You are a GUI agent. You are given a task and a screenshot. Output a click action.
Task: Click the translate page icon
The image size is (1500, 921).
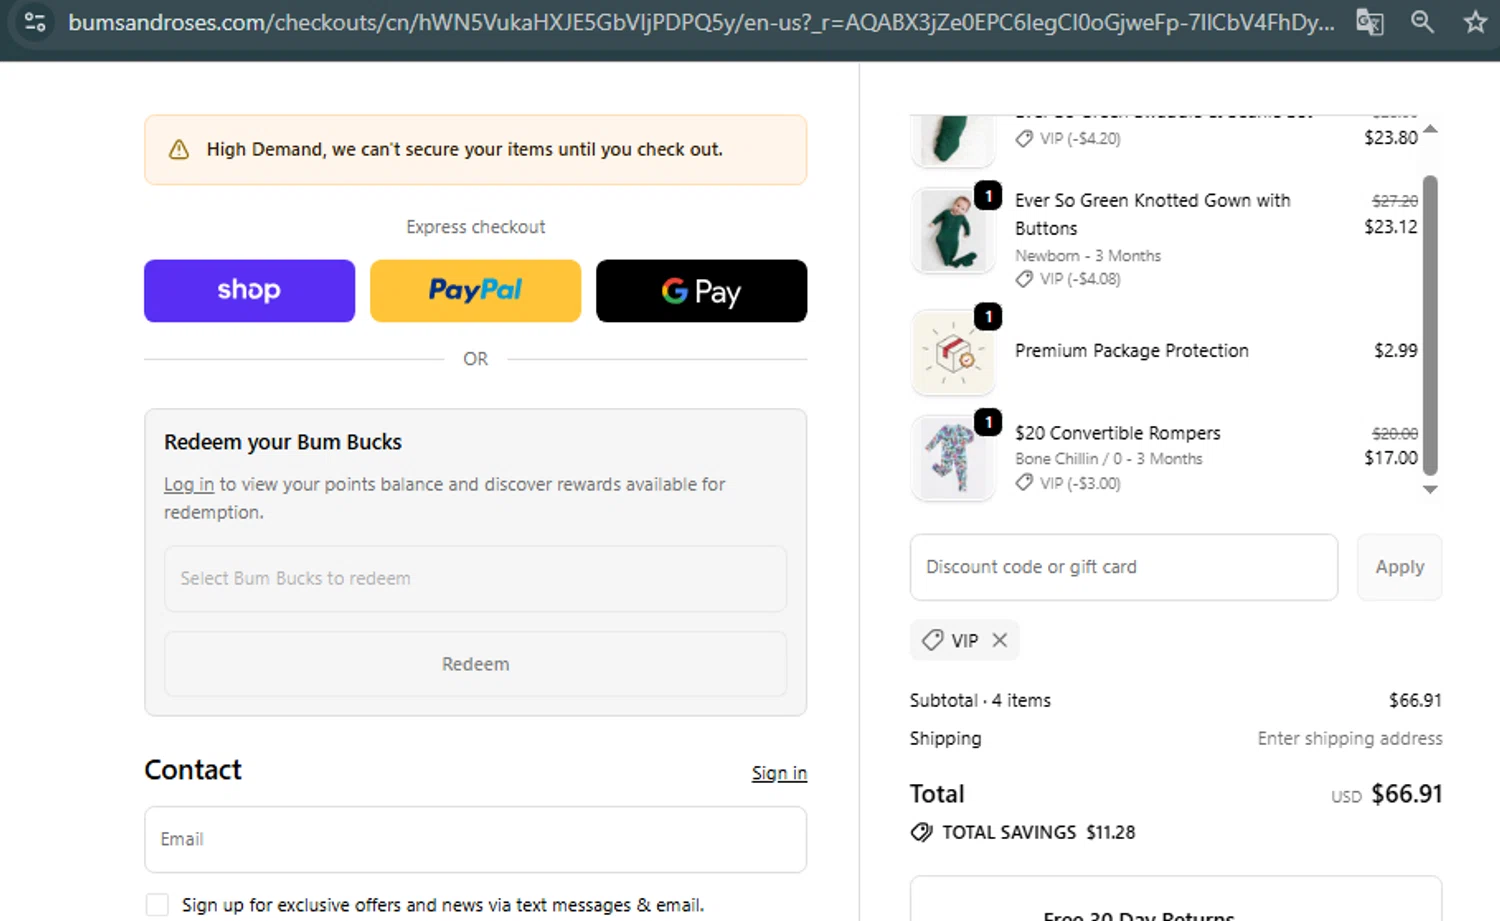click(x=1369, y=22)
